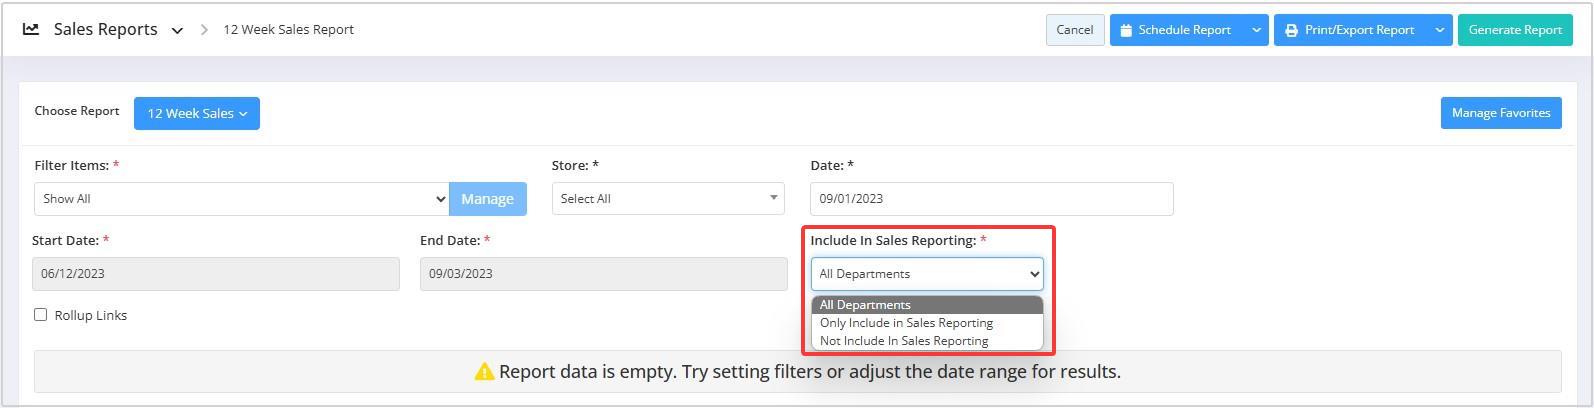Click the Date field showing 09/01/2023
1594x408 pixels.
tap(992, 198)
